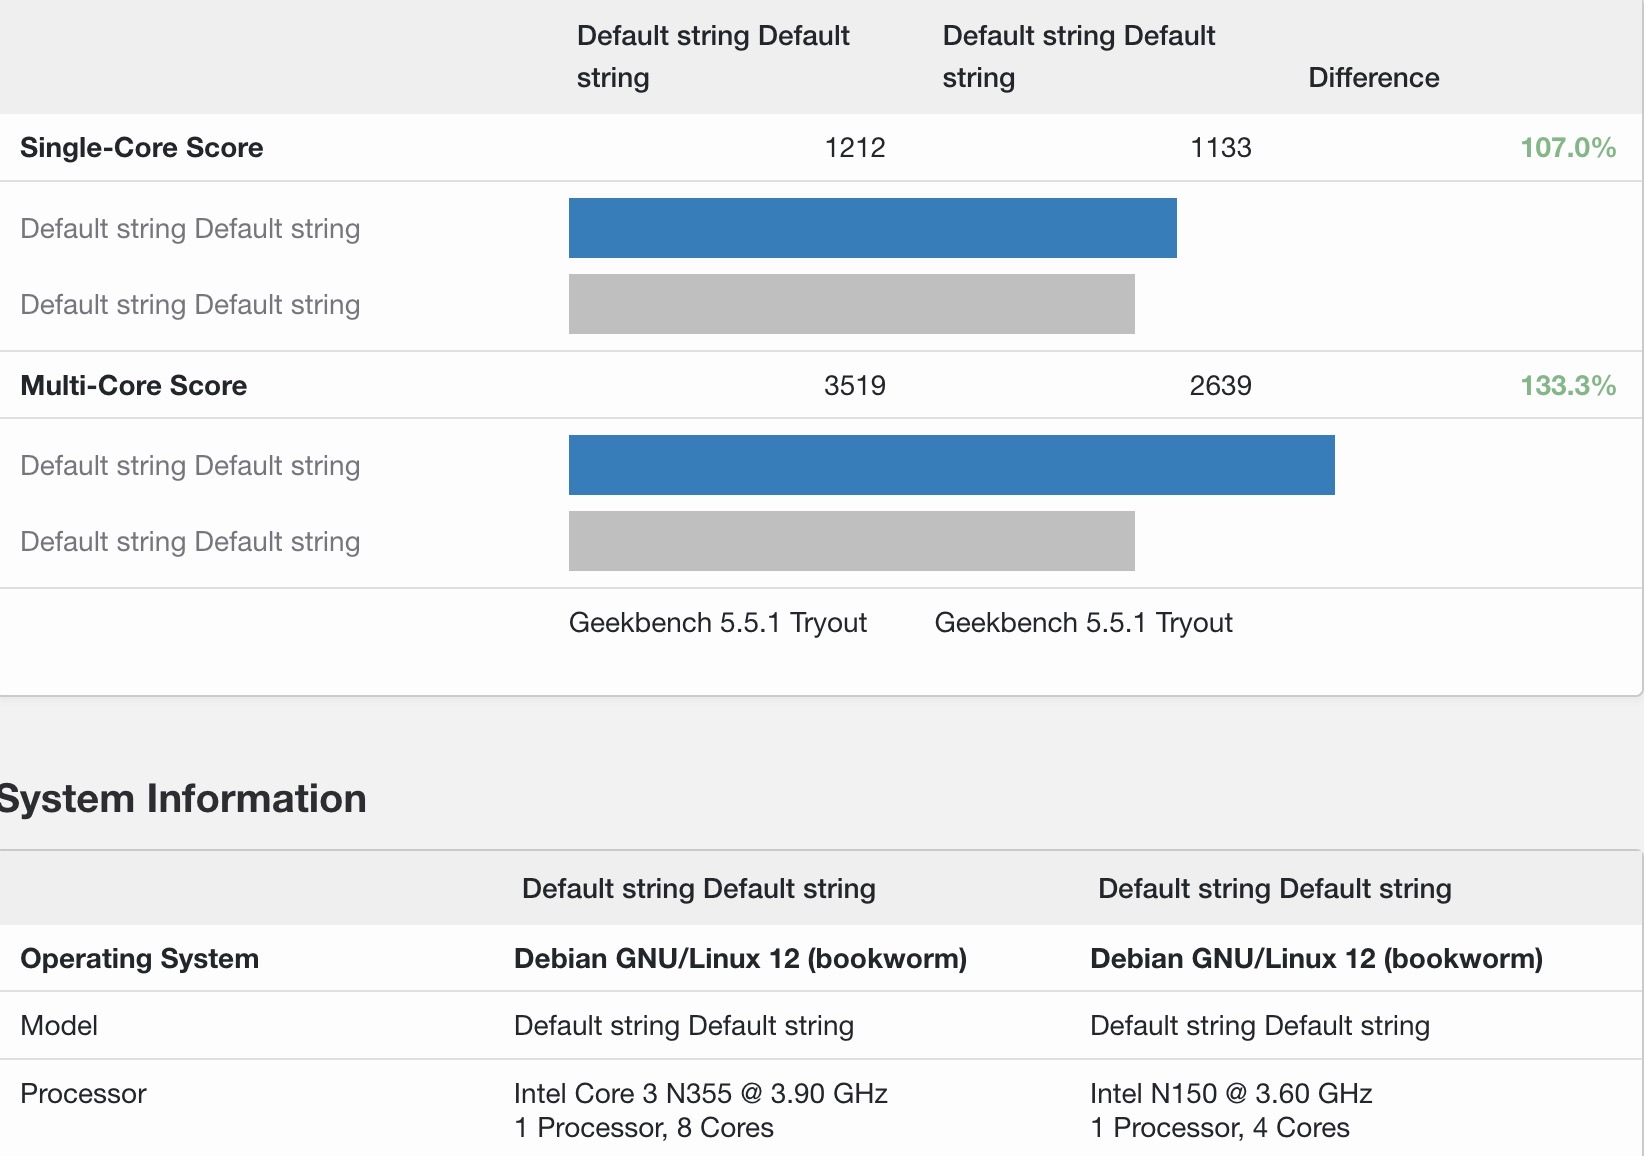The image size is (1644, 1156).
Task: Click the blue Single-Core score bar
Action: click(872, 228)
